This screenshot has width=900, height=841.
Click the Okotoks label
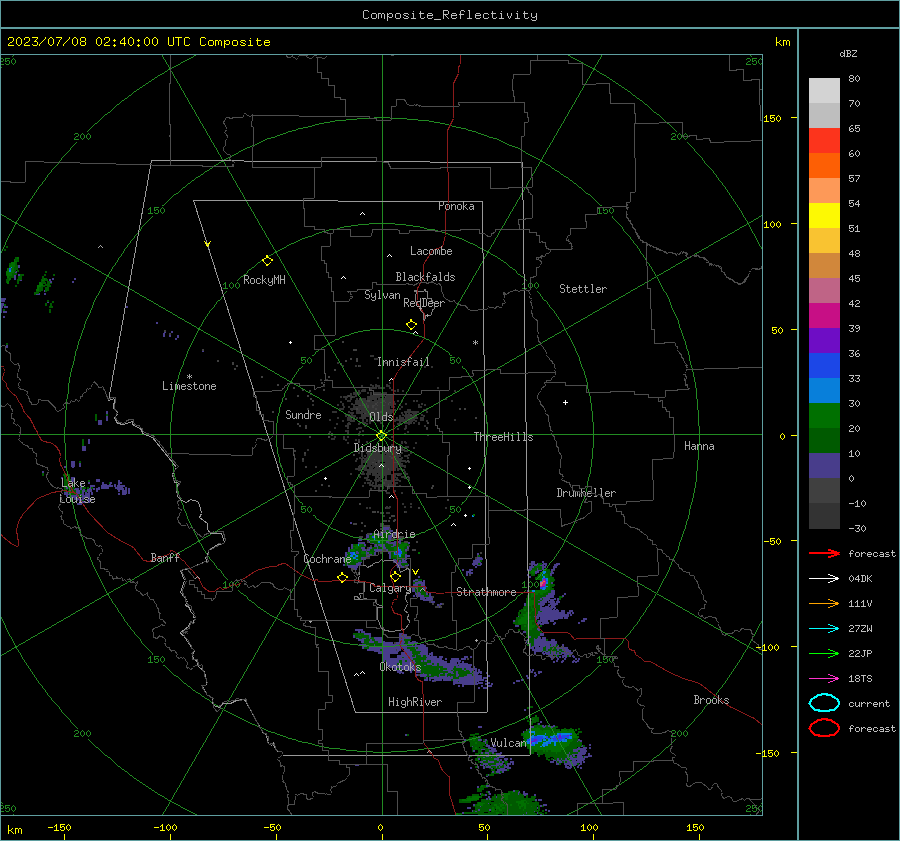click(400, 667)
